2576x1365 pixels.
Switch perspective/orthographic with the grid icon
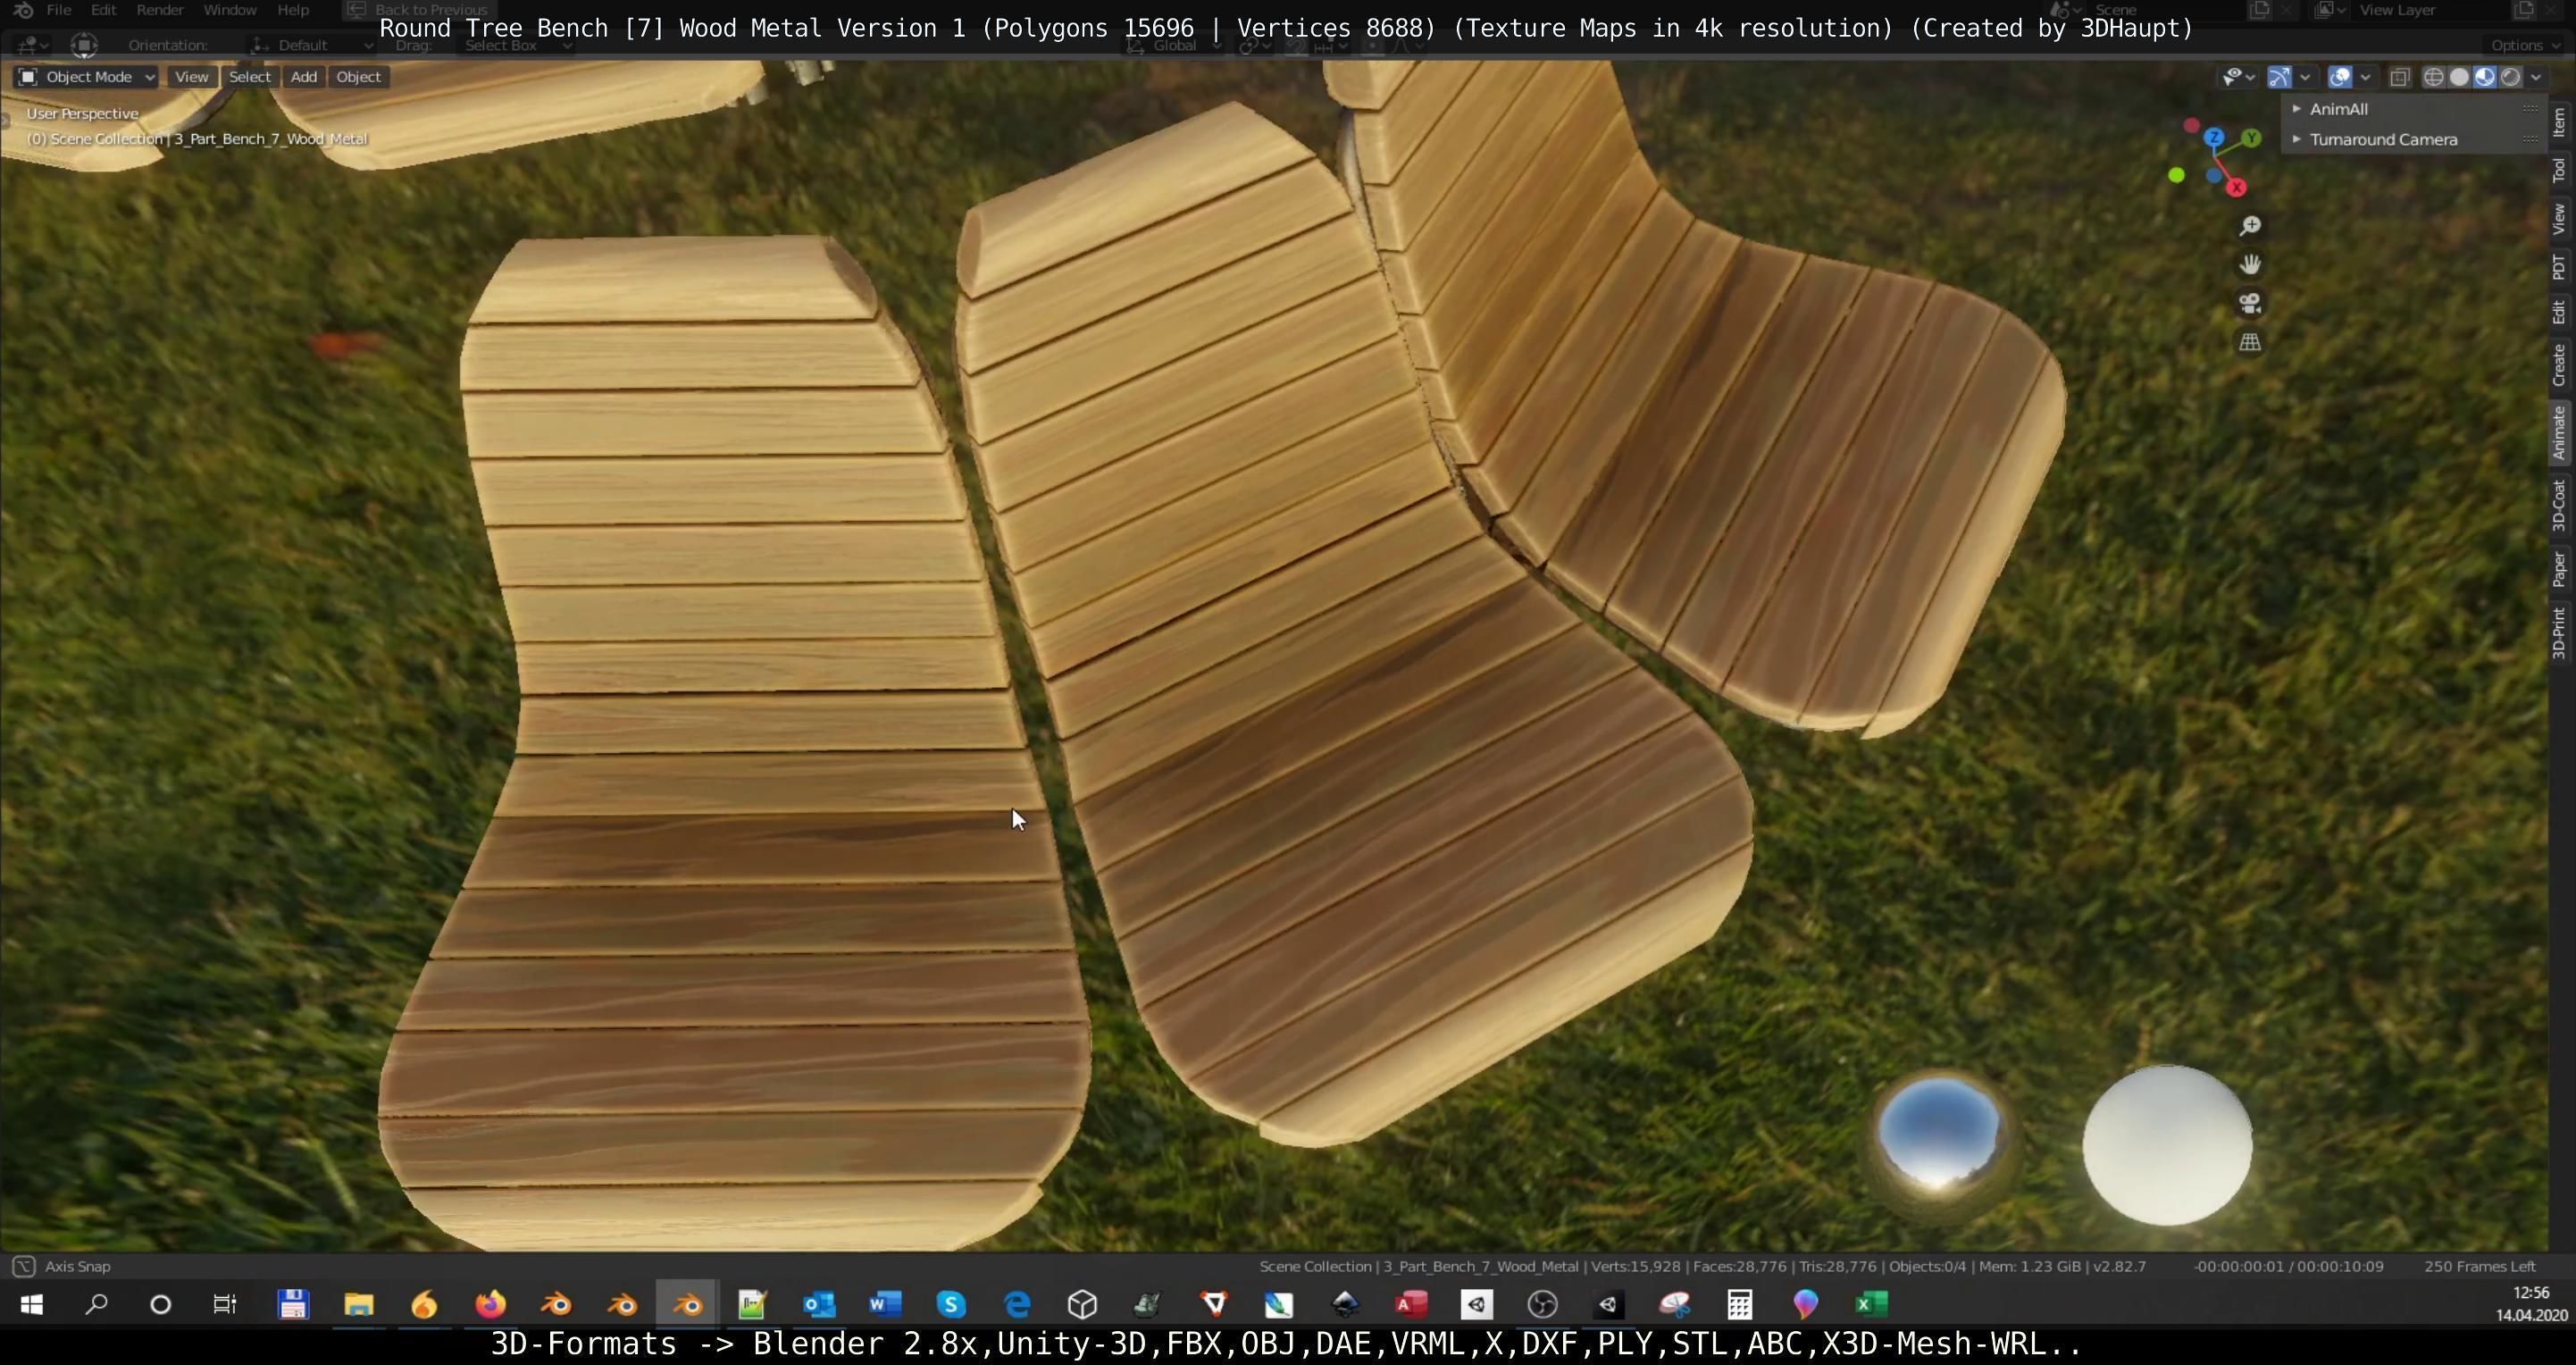(x=2249, y=343)
